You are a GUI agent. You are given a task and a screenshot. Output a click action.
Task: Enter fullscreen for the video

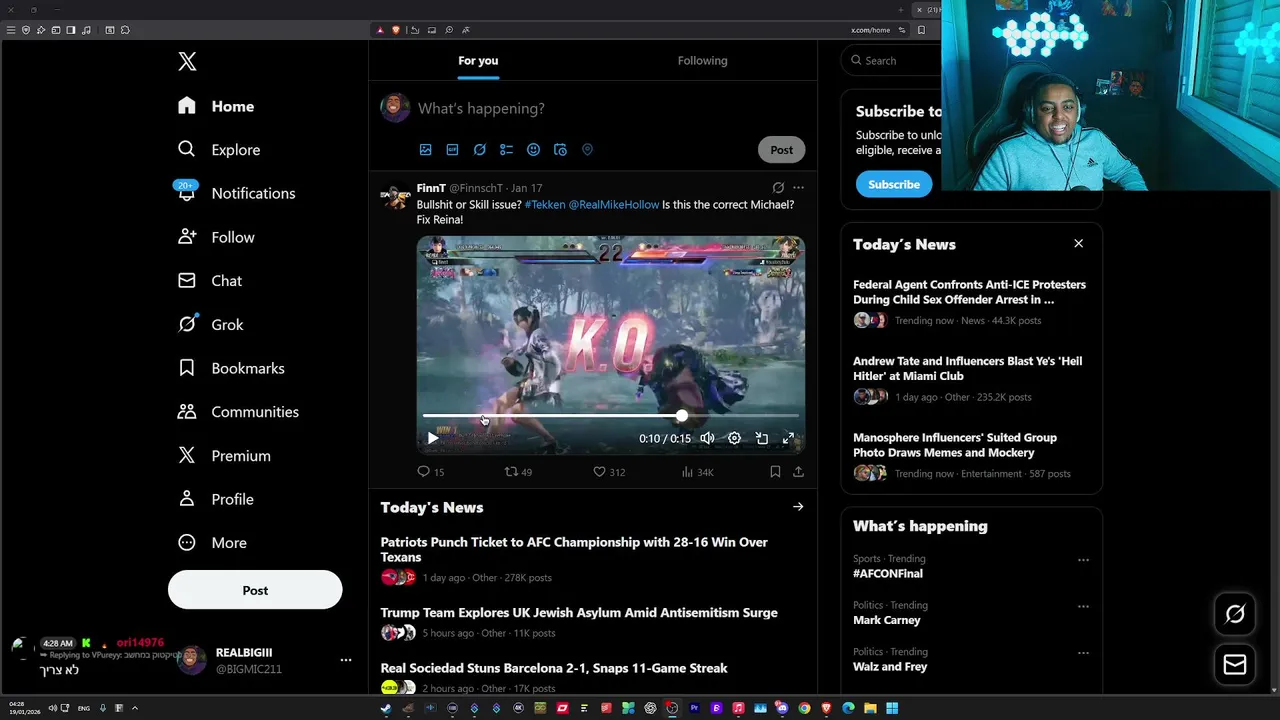click(x=788, y=438)
